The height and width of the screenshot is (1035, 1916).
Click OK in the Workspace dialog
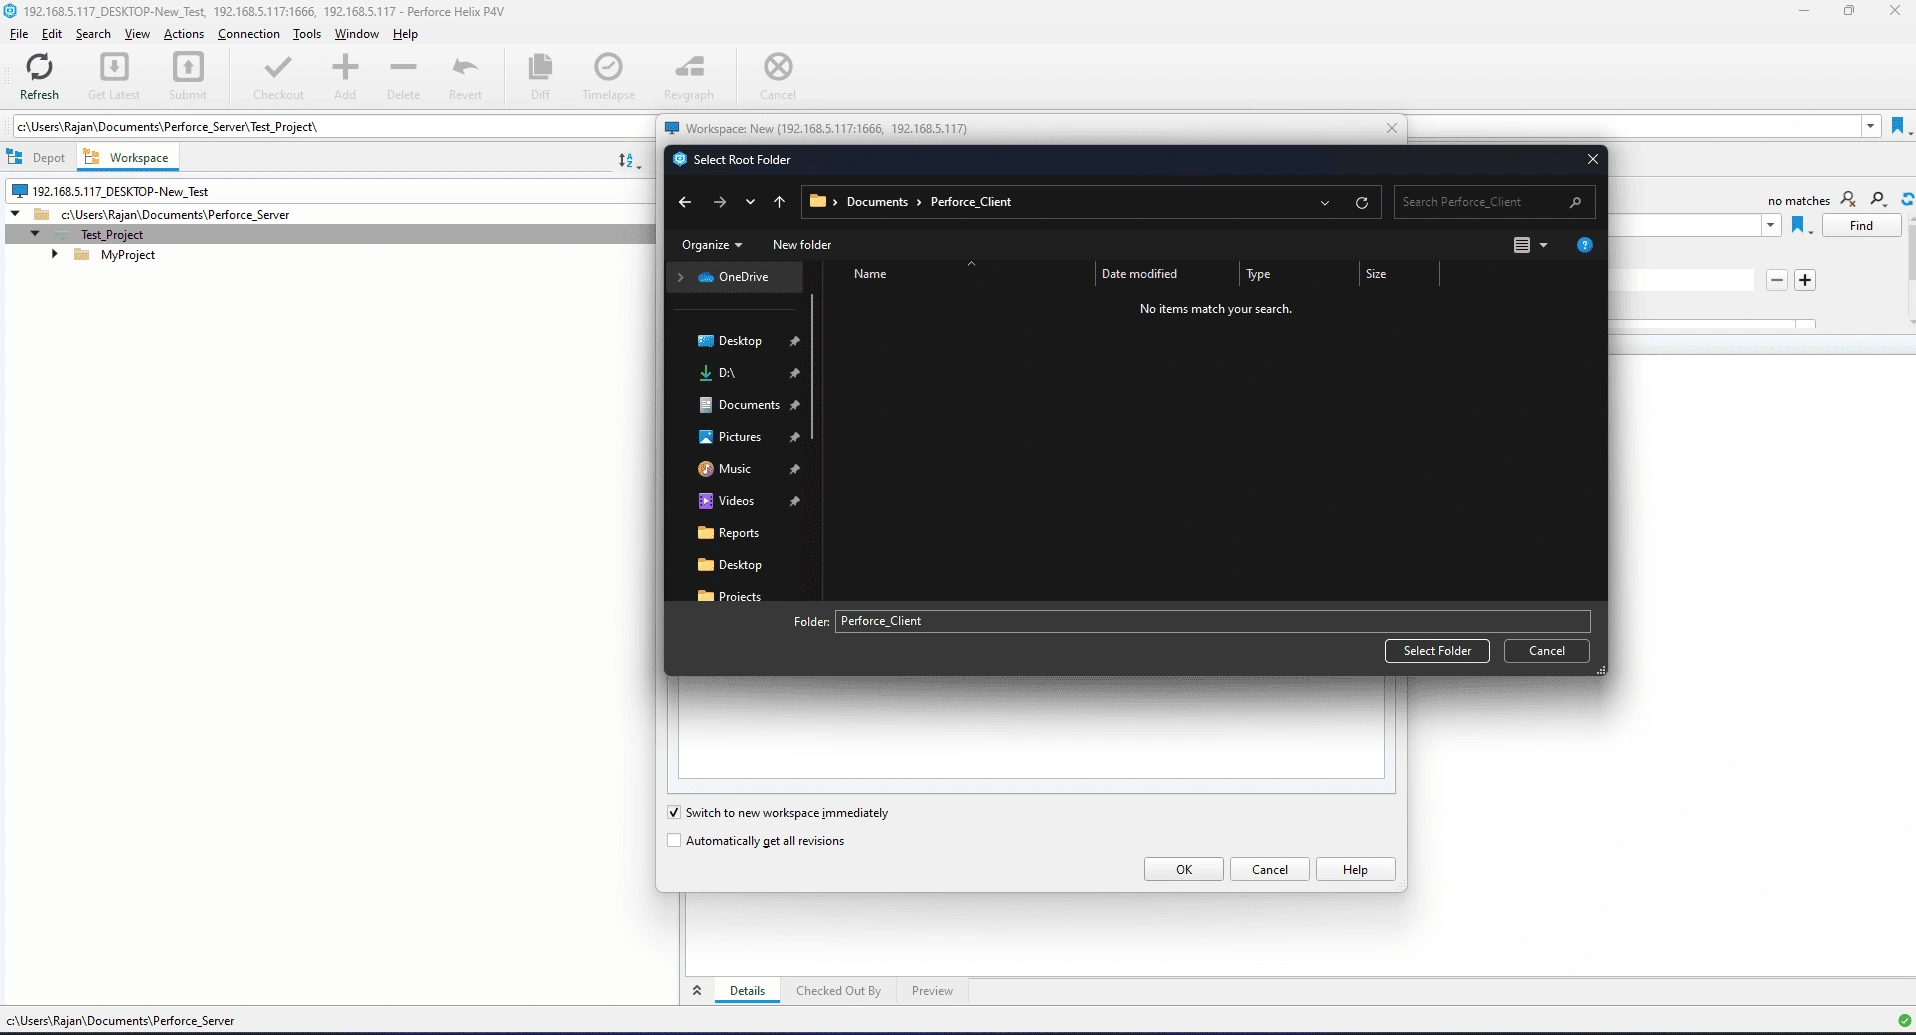pyautogui.click(x=1184, y=870)
